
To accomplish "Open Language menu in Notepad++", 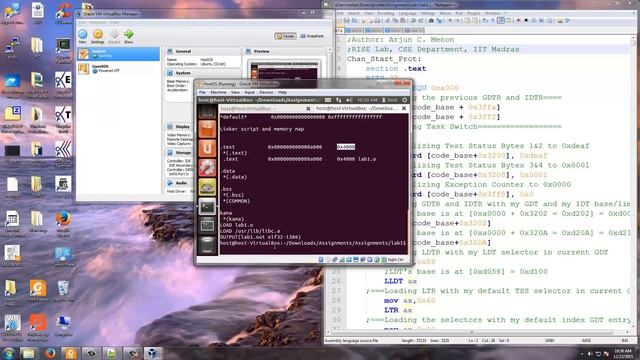I will (x=407, y=13).
